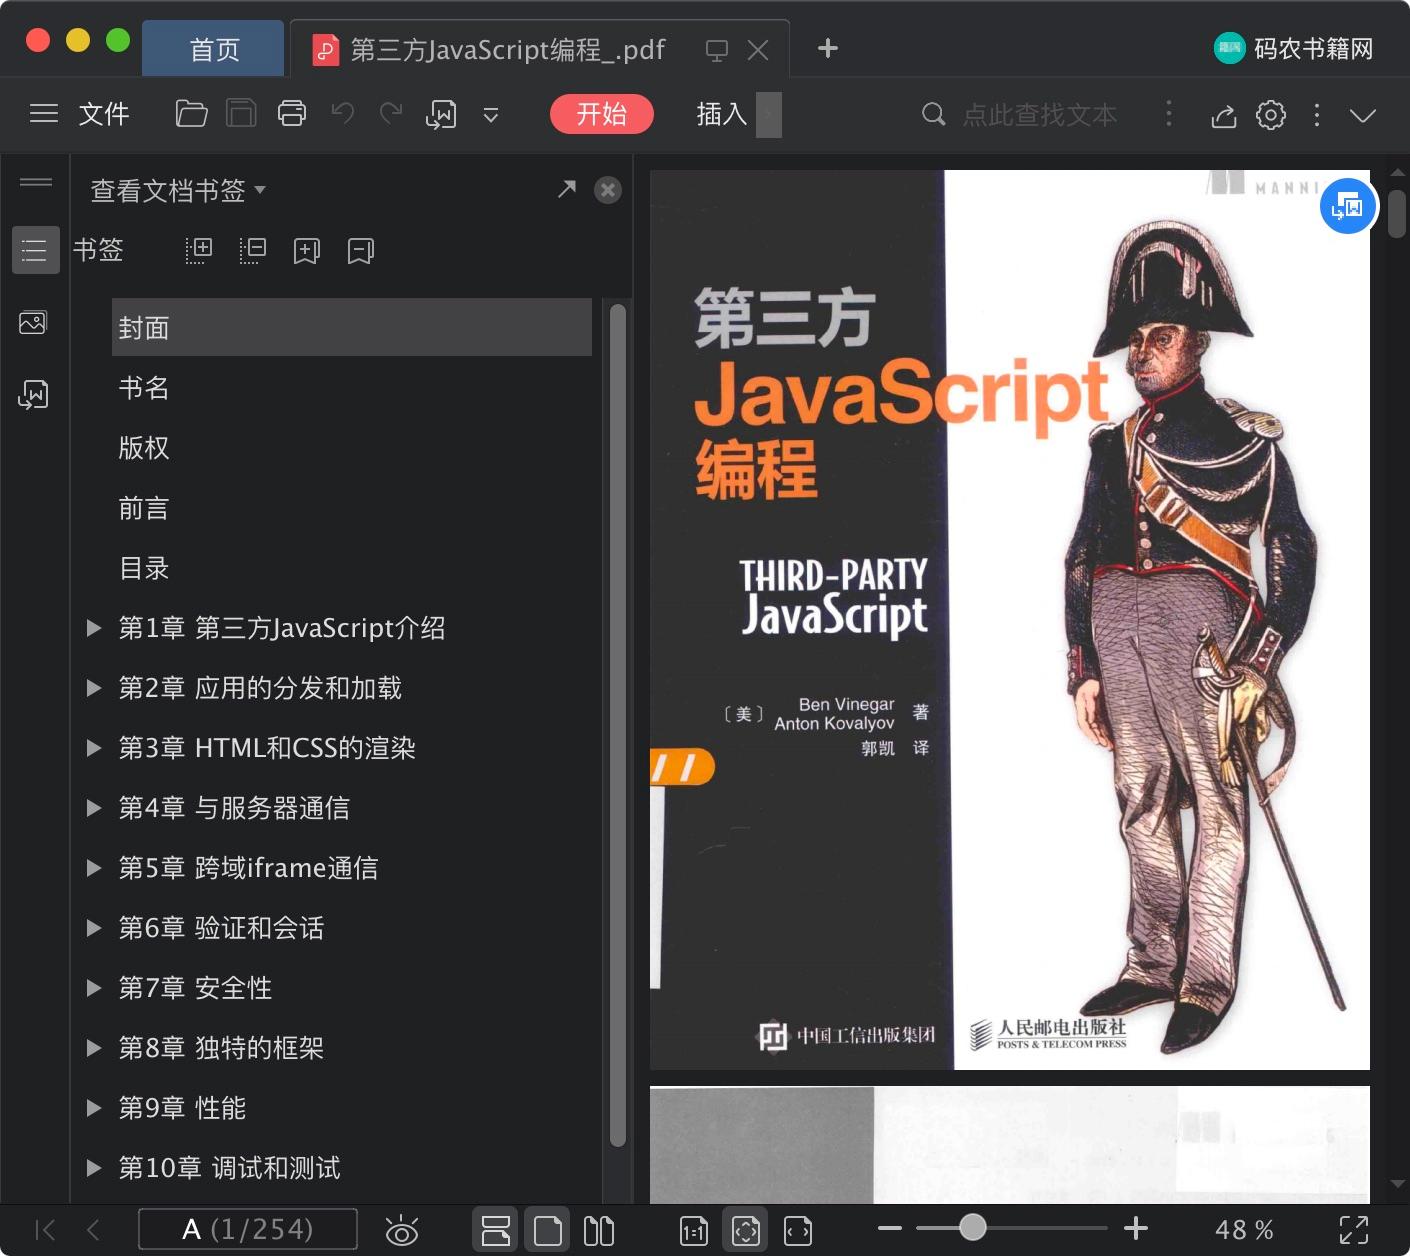Delete bookmark icon
The height and width of the screenshot is (1256, 1410).
(x=361, y=250)
